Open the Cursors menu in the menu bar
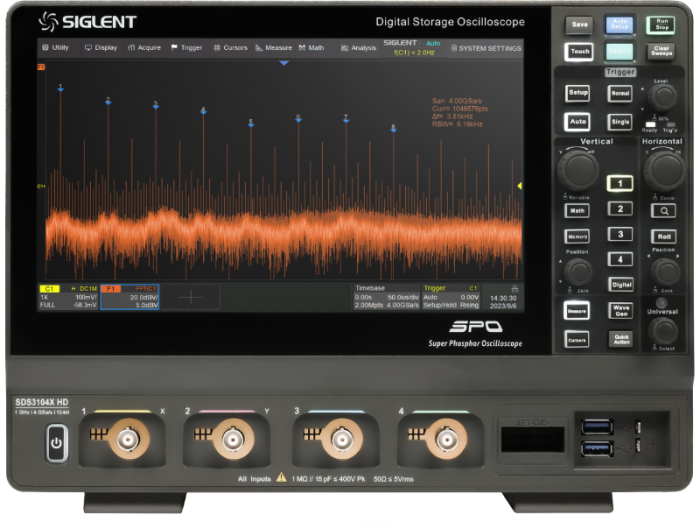 pyautogui.click(x=230, y=48)
